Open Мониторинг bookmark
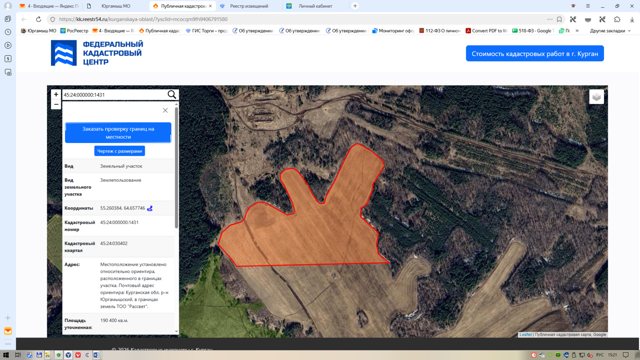Image resolution: width=640 pixels, height=360 pixels. [x=393, y=31]
